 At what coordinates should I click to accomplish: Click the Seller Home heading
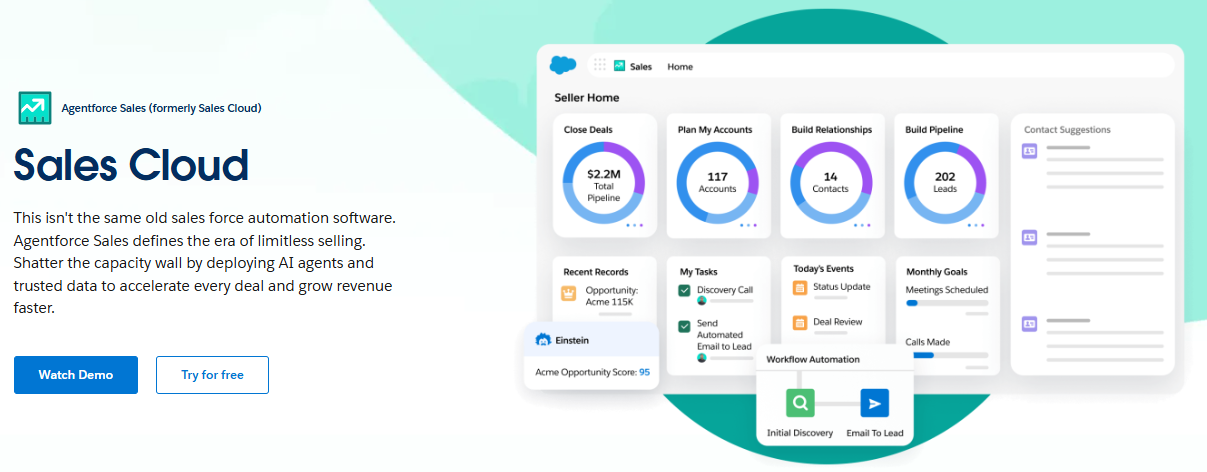point(587,98)
